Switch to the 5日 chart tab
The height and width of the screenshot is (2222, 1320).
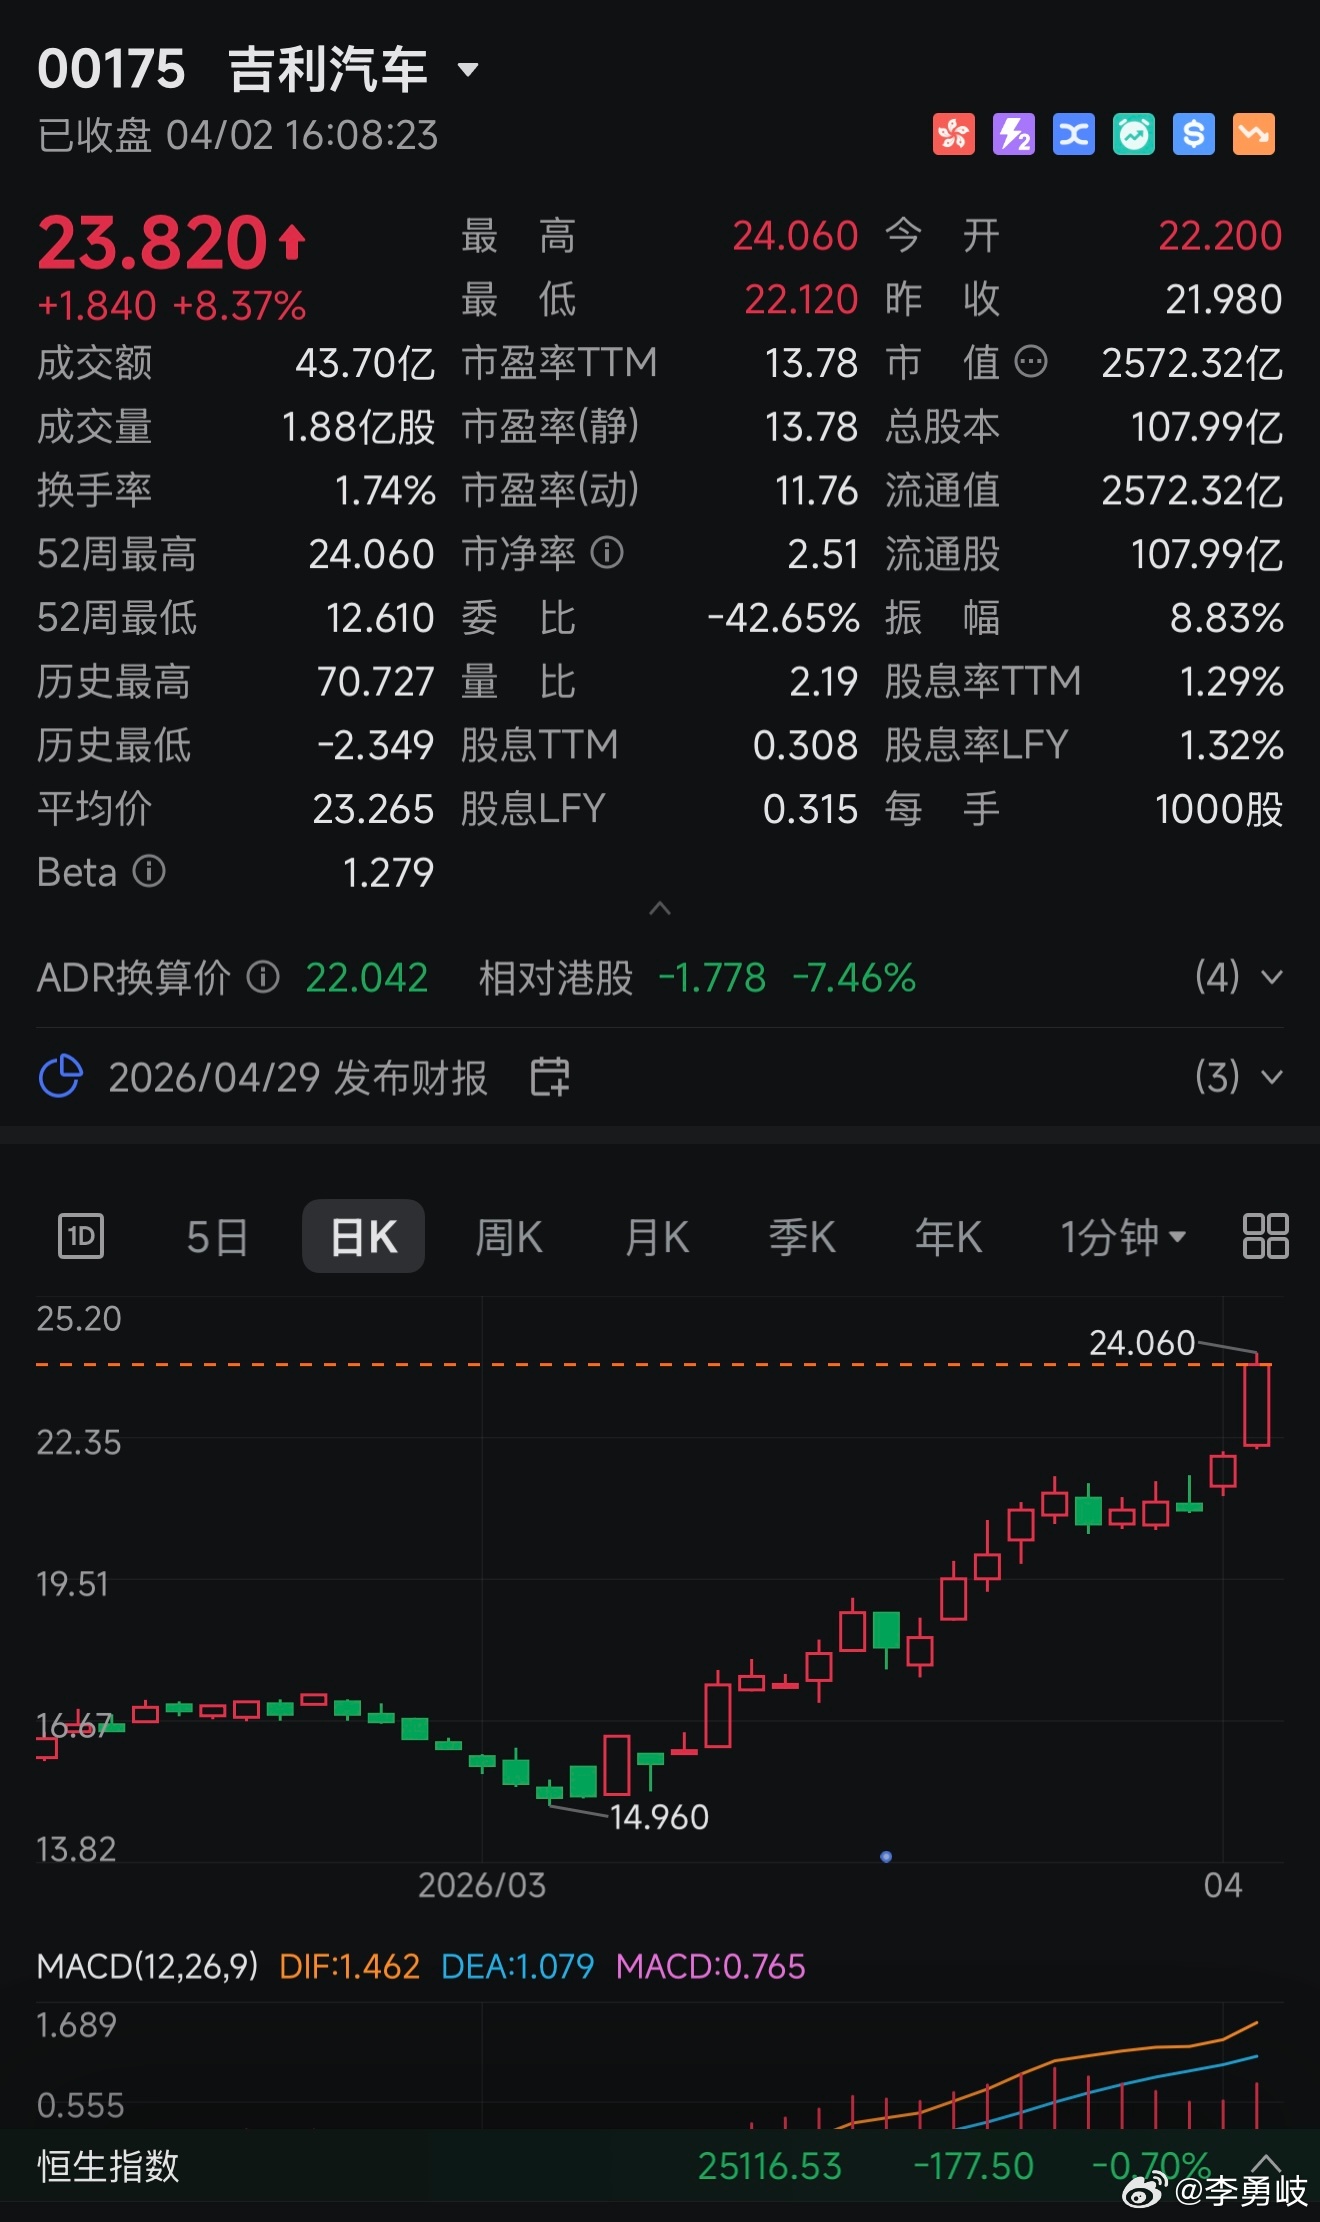pyautogui.click(x=217, y=1237)
